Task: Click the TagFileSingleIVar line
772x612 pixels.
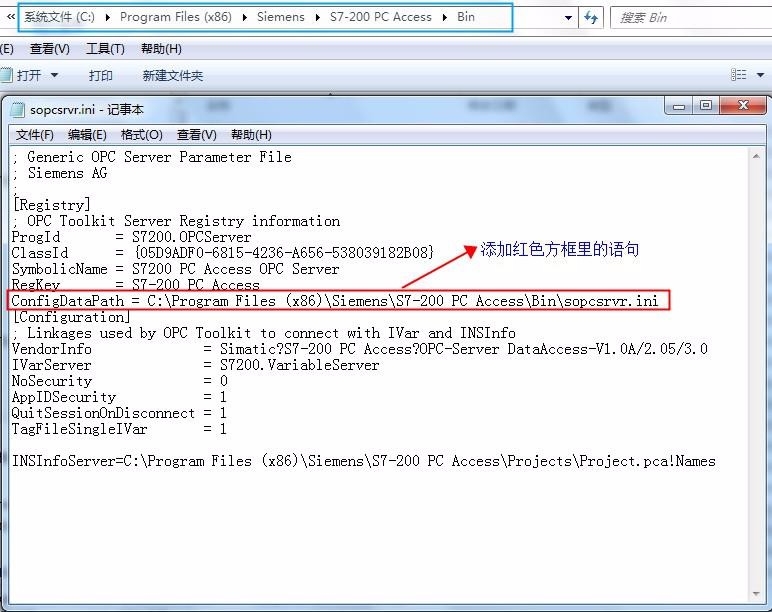Action: click(x=120, y=429)
